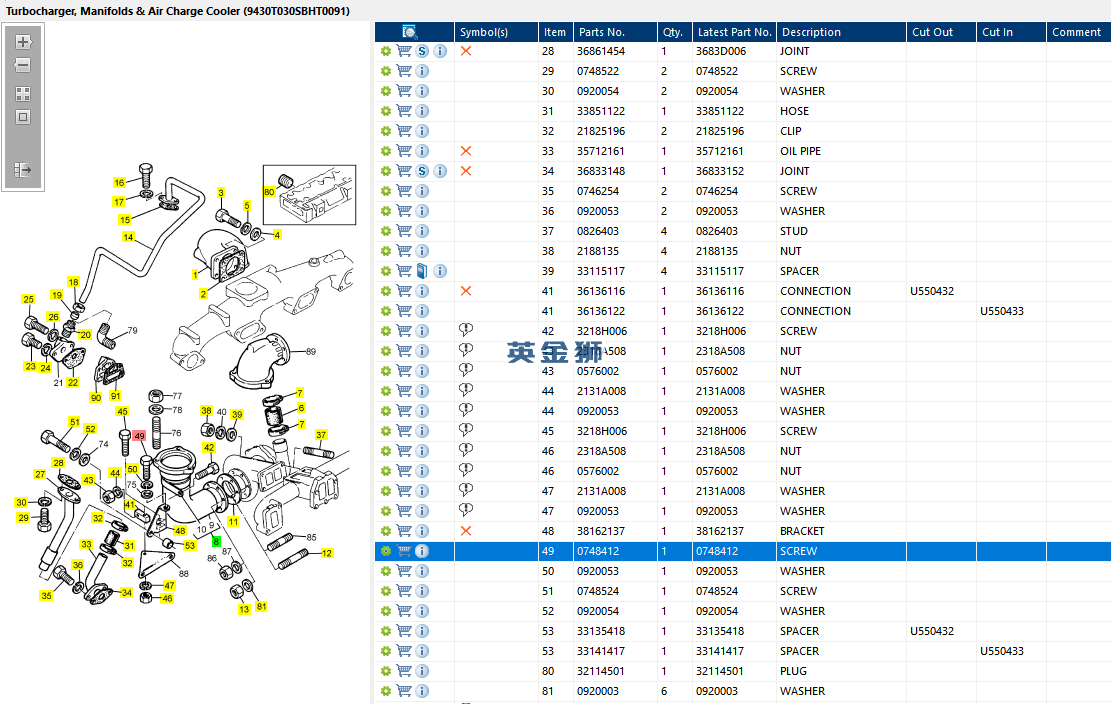
Task: Sort by Qty. column header
Action: coord(675,32)
